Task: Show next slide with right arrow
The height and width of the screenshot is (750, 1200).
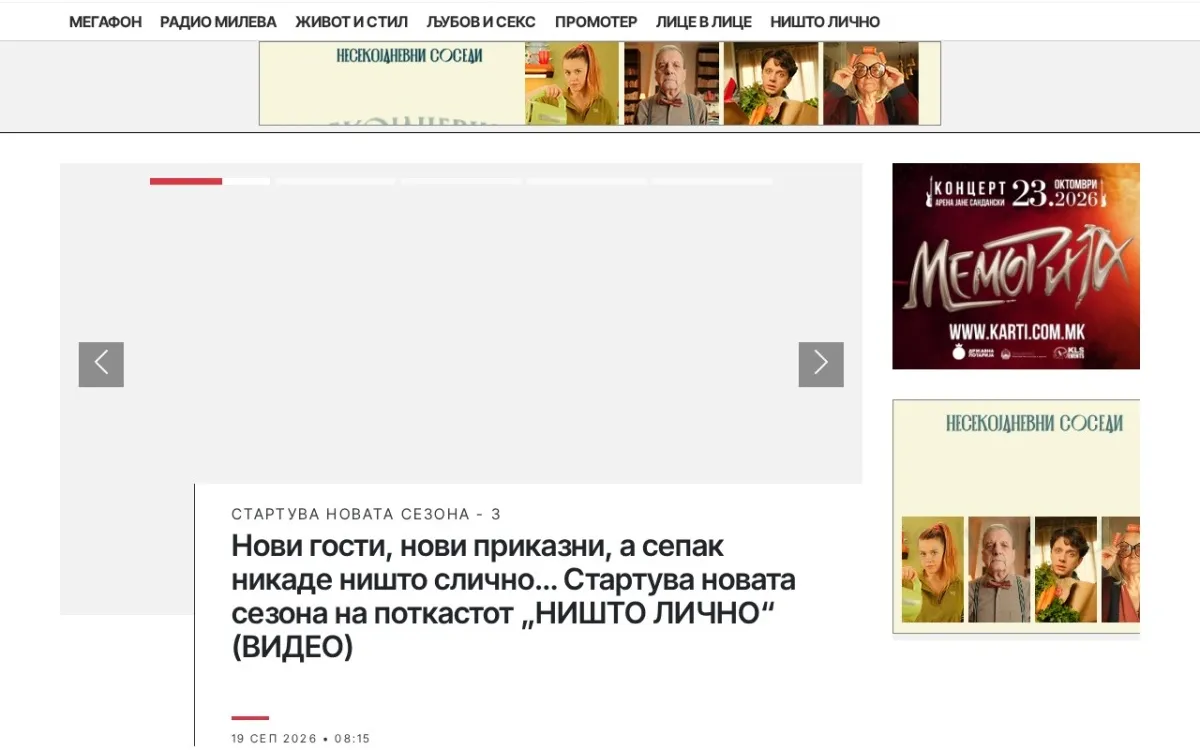Action: [x=821, y=364]
